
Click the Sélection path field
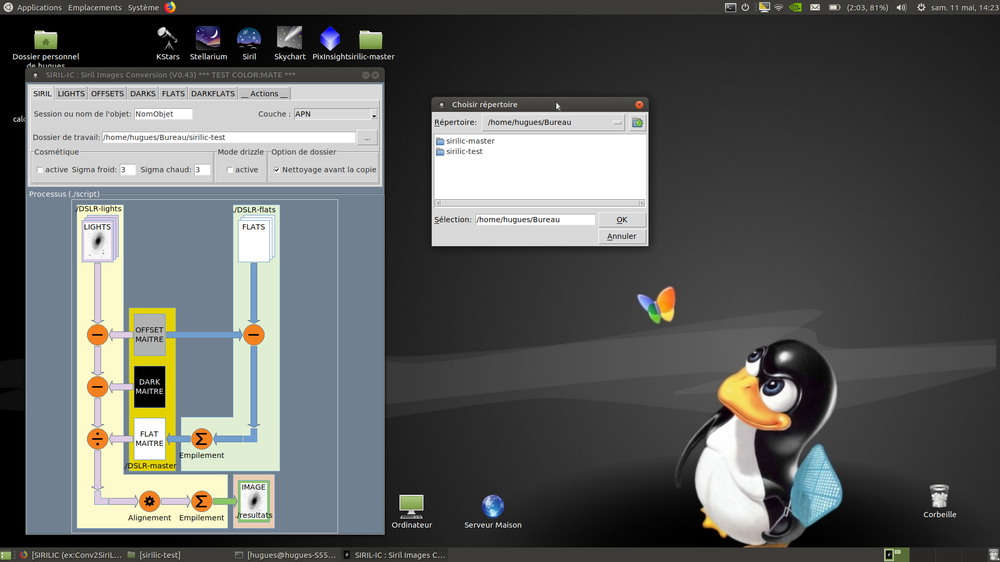point(534,219)
